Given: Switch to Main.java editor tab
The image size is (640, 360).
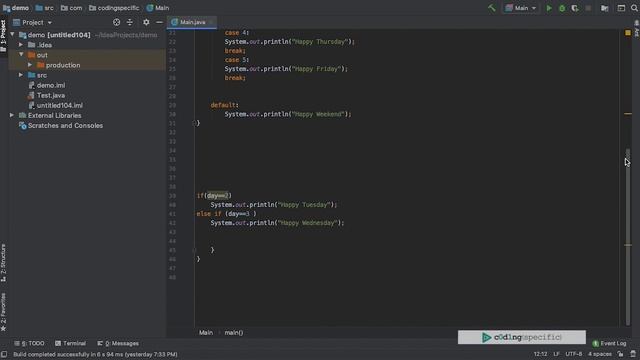Looking at the screenshot, I should [192, 22].
